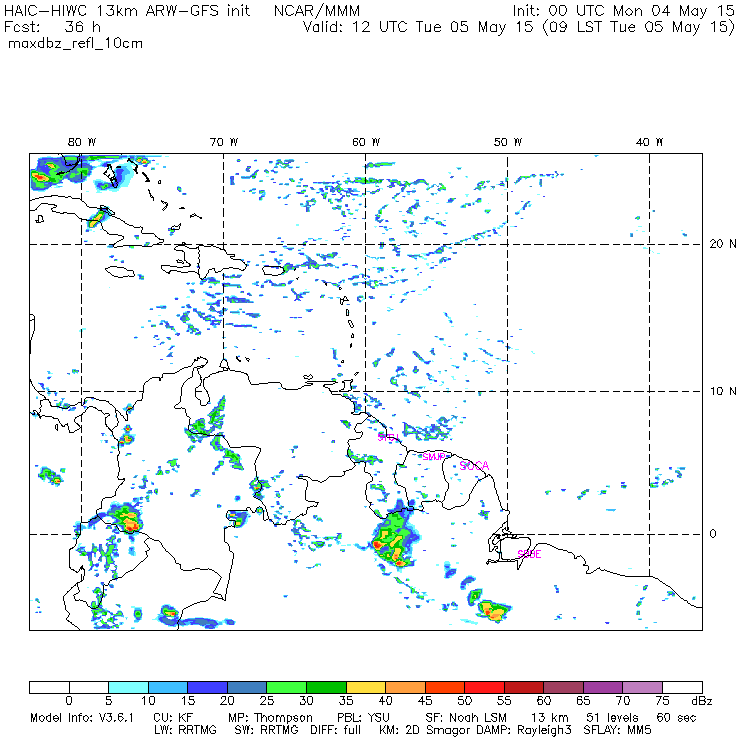Viewport: 740px width, 740px height.
Task: Click the SOCA station label
Action: coord(474,466)
